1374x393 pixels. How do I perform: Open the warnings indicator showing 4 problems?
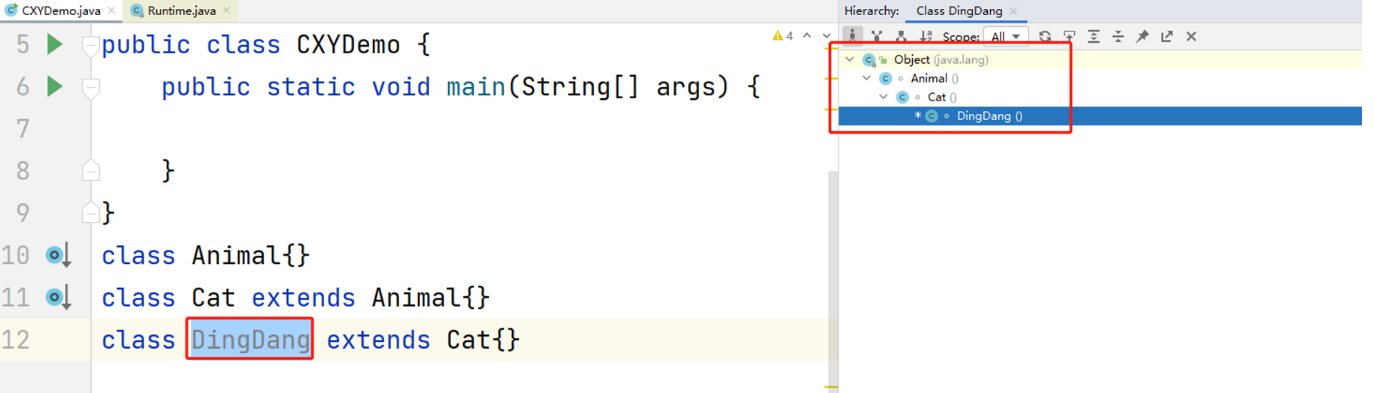click(x=783, y=36)
